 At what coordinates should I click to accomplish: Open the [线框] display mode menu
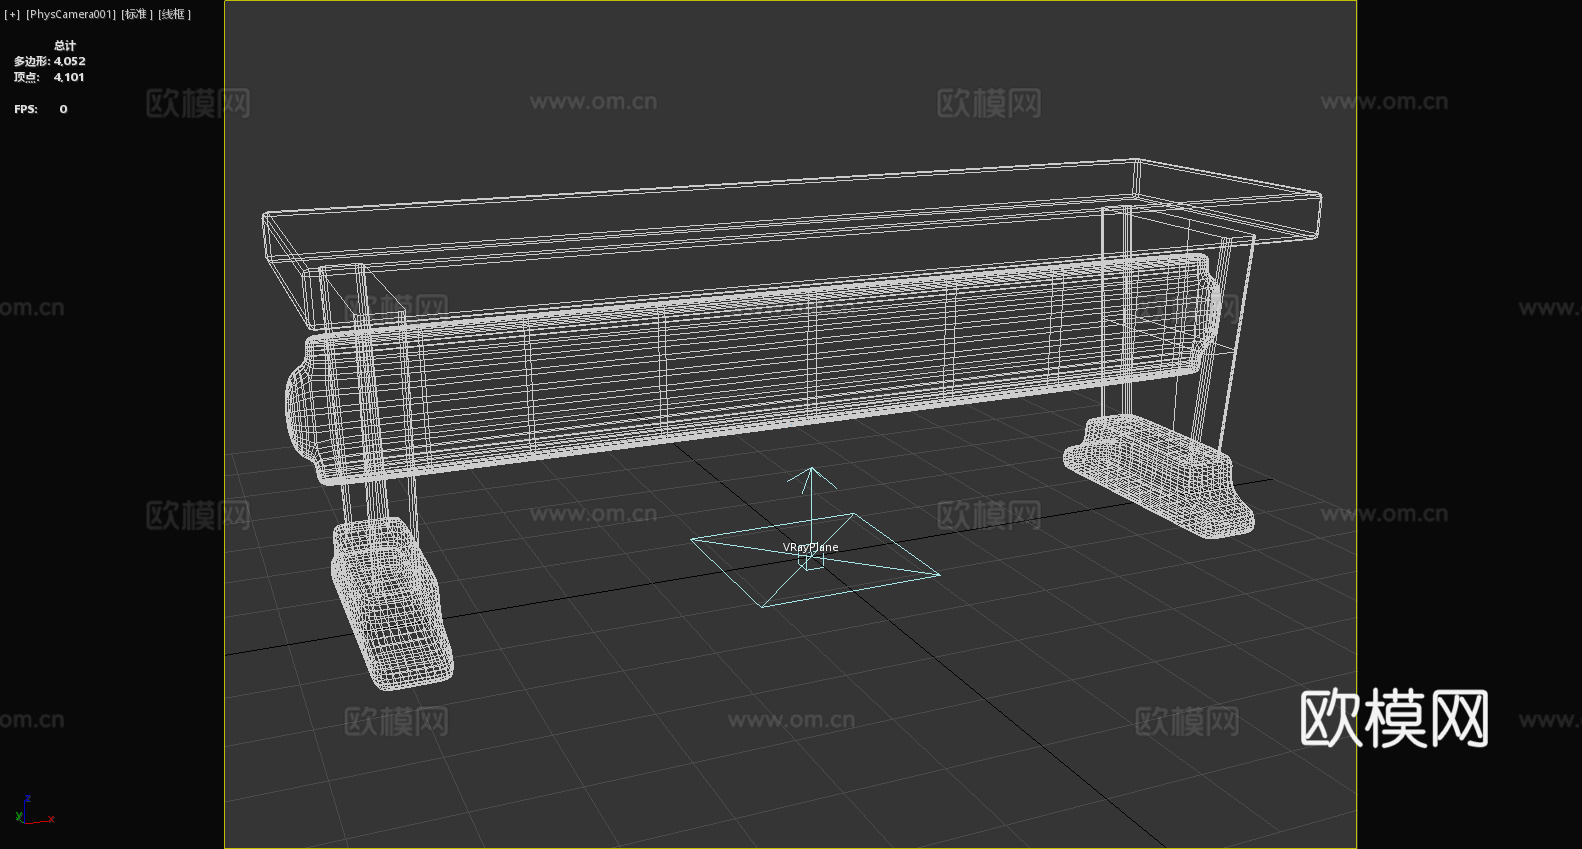tap(175, 14)
